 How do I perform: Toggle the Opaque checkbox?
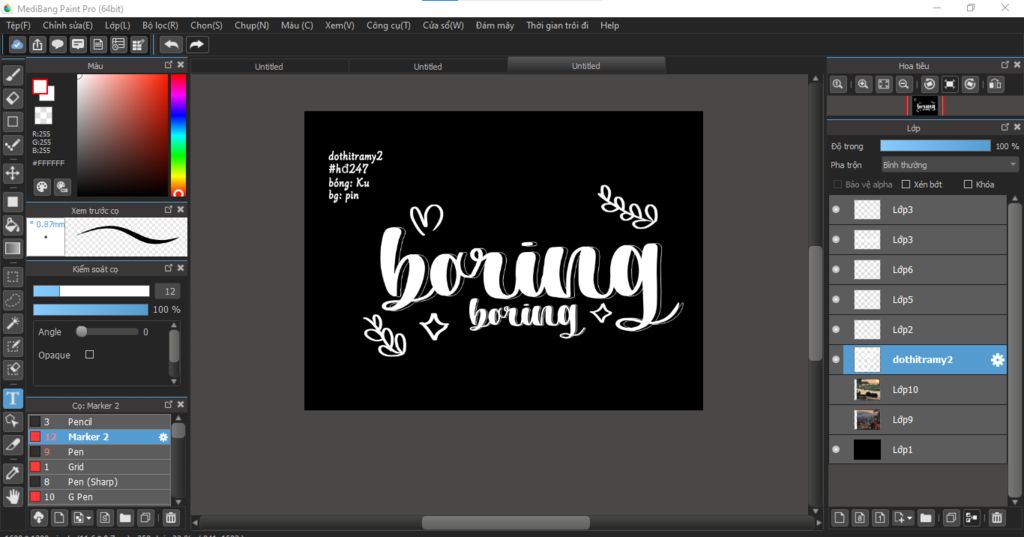(89, 355)
